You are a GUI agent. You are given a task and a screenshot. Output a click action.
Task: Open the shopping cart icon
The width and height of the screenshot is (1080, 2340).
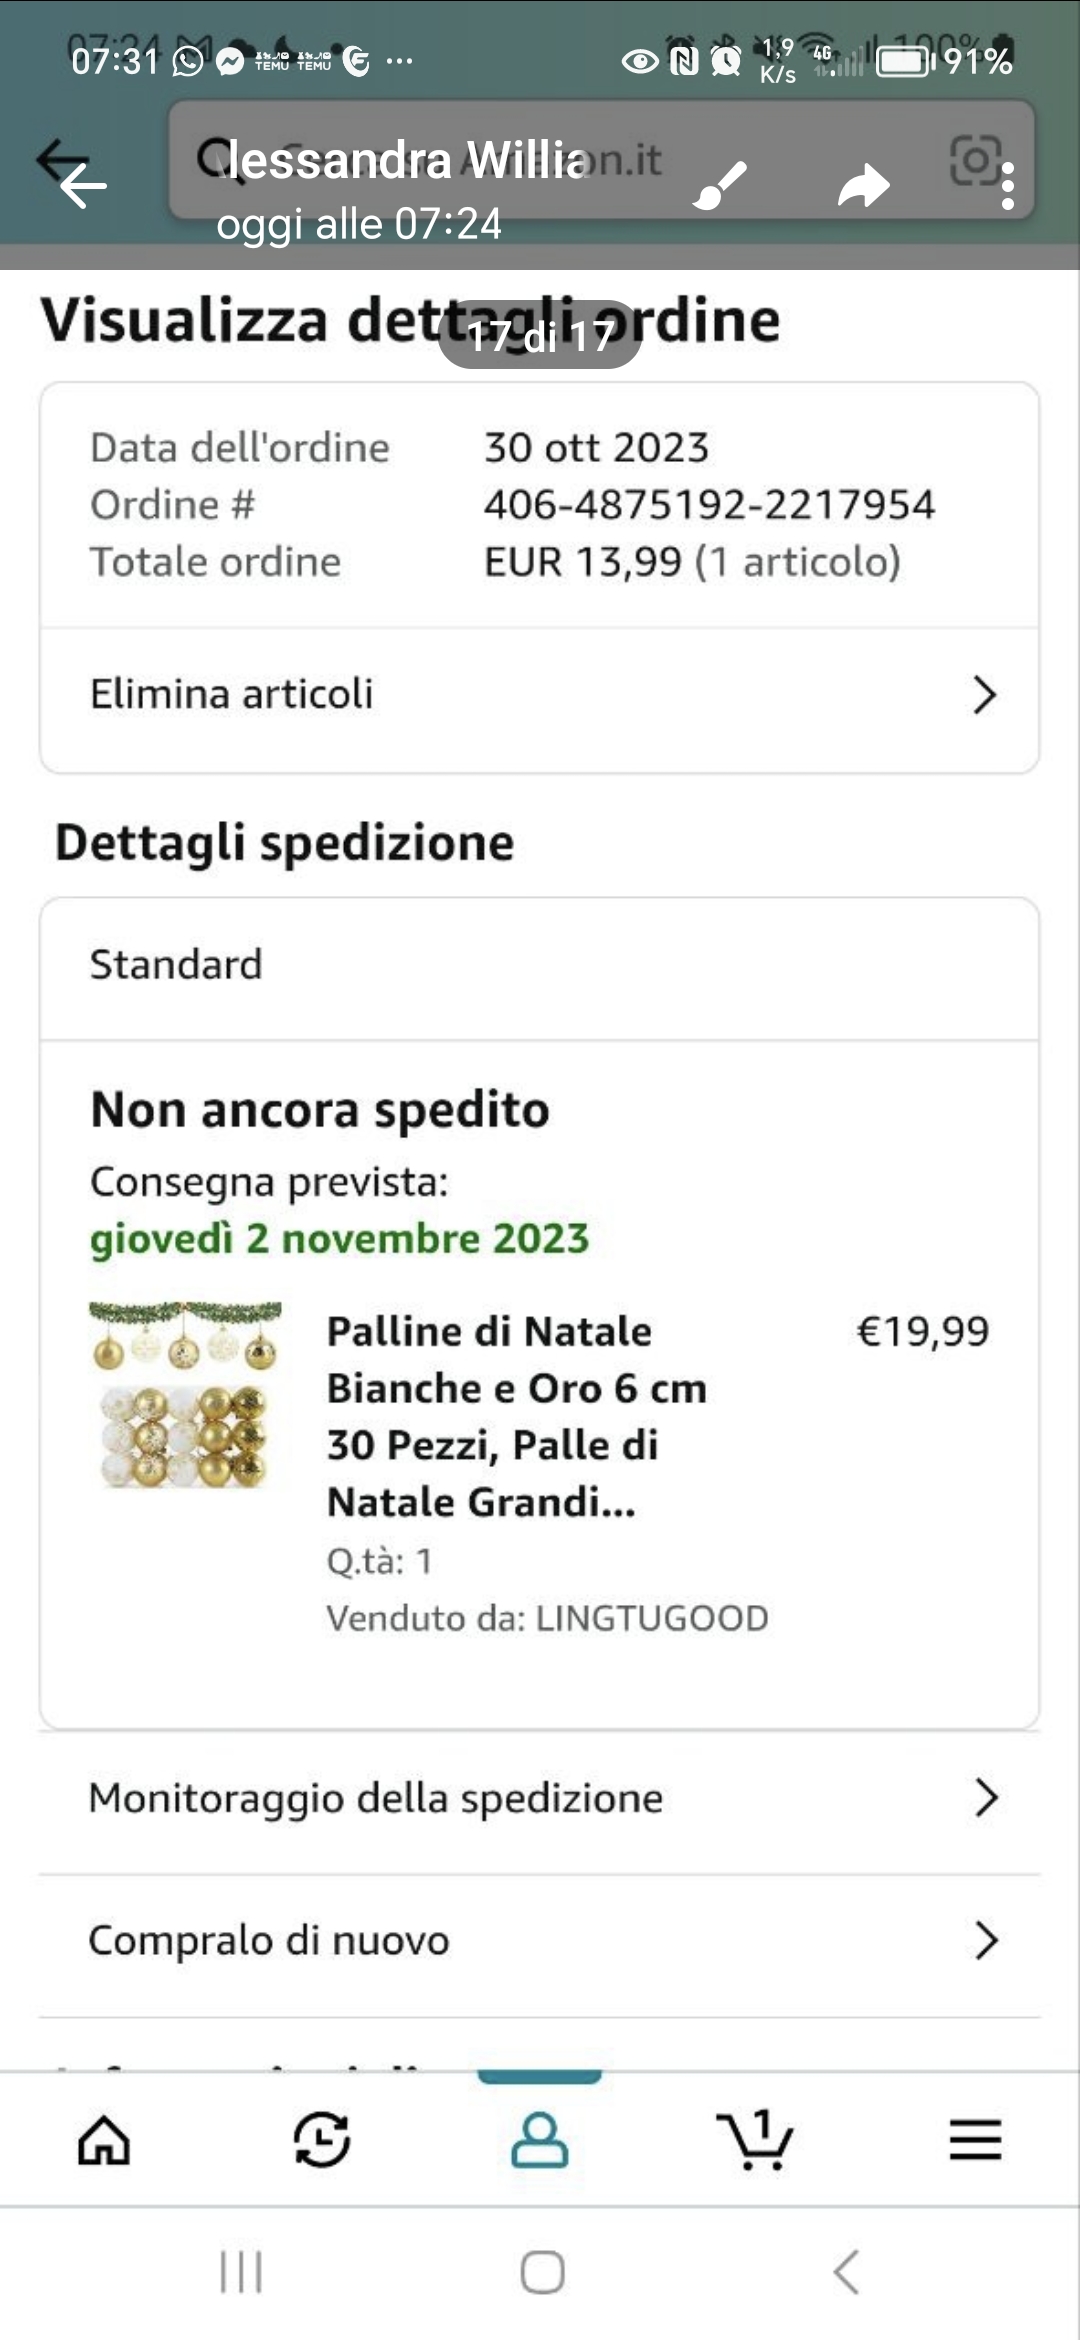pos(756,2140)
